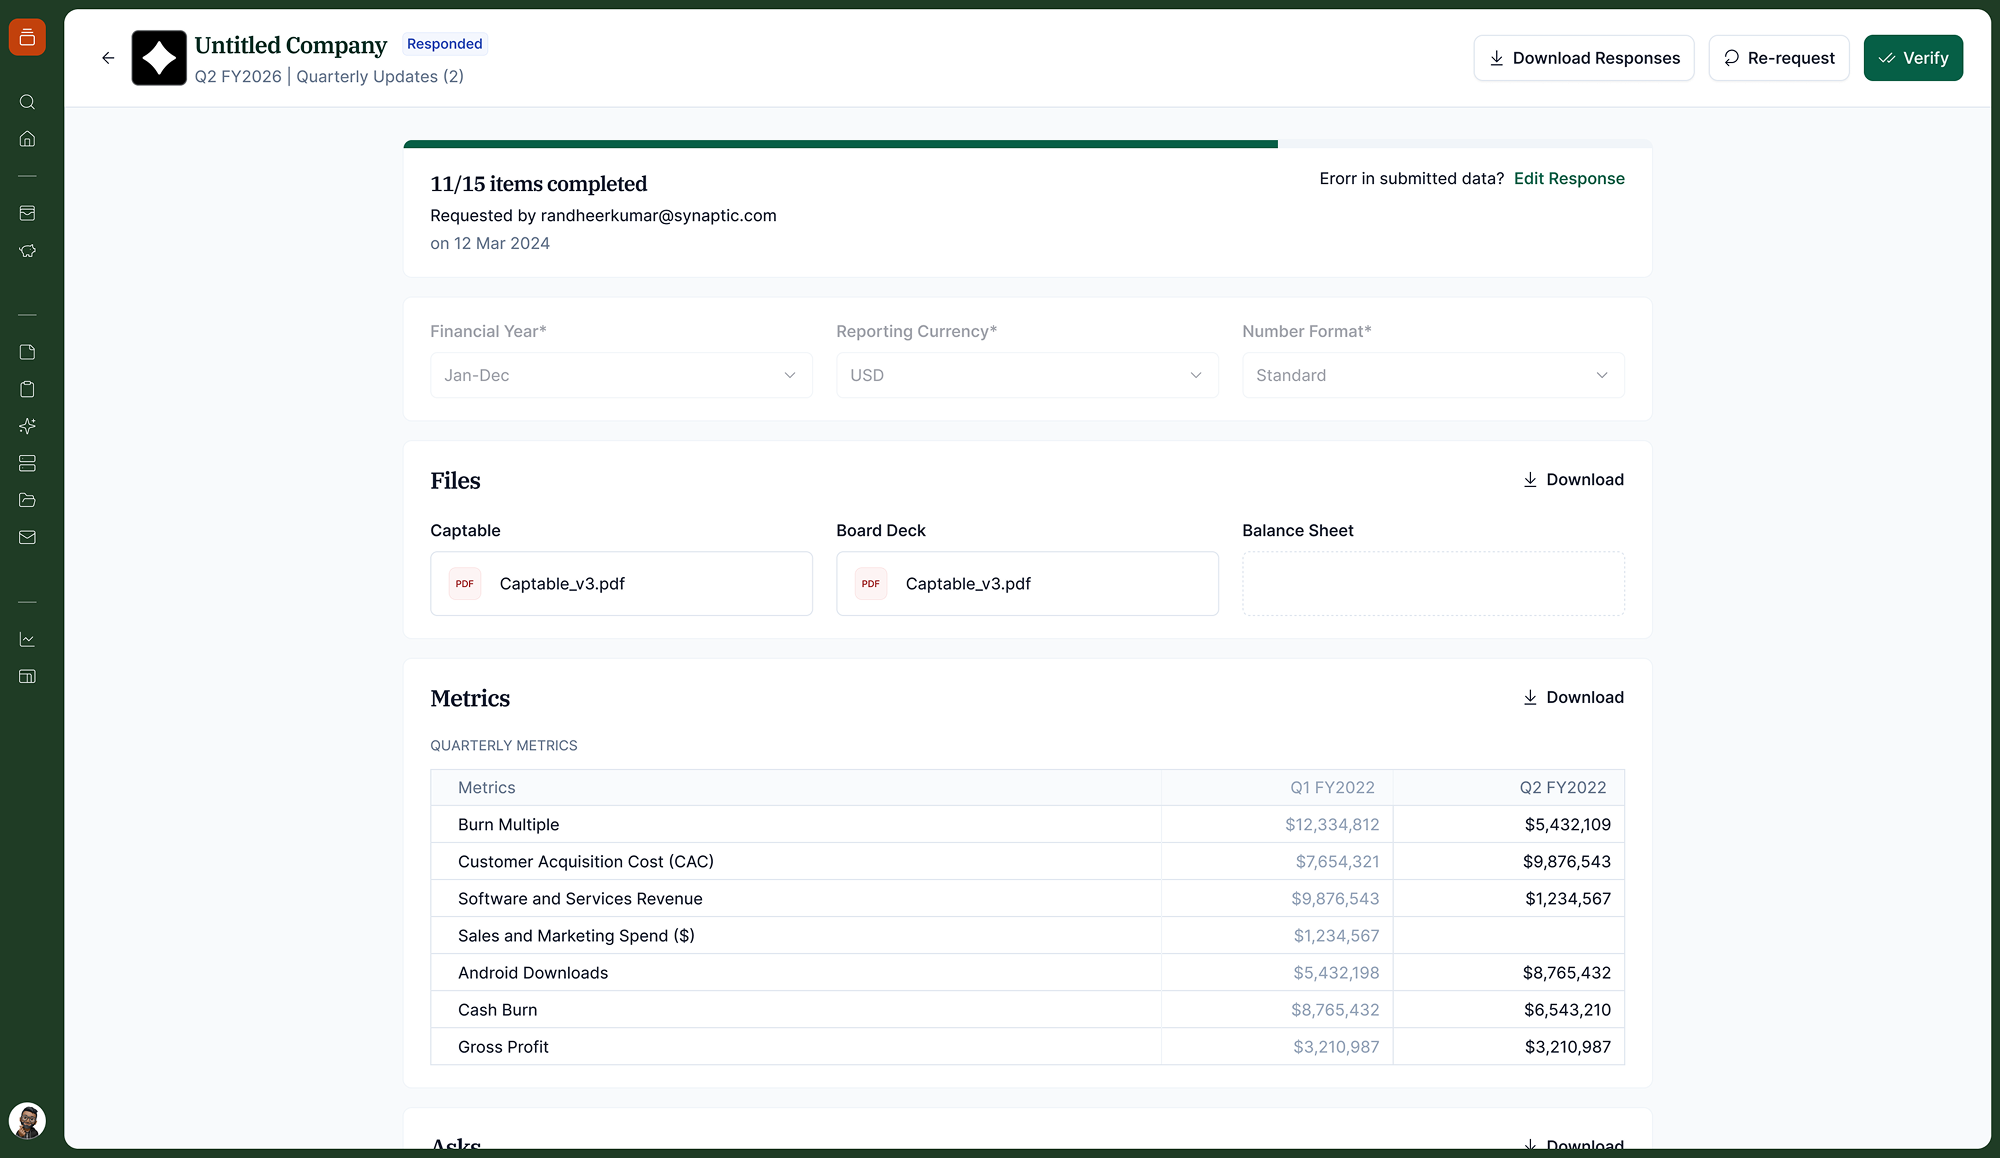Open the Number Format dropdown
This screenshot has width=2000, height=1158.
click(x=1433, y=375)
